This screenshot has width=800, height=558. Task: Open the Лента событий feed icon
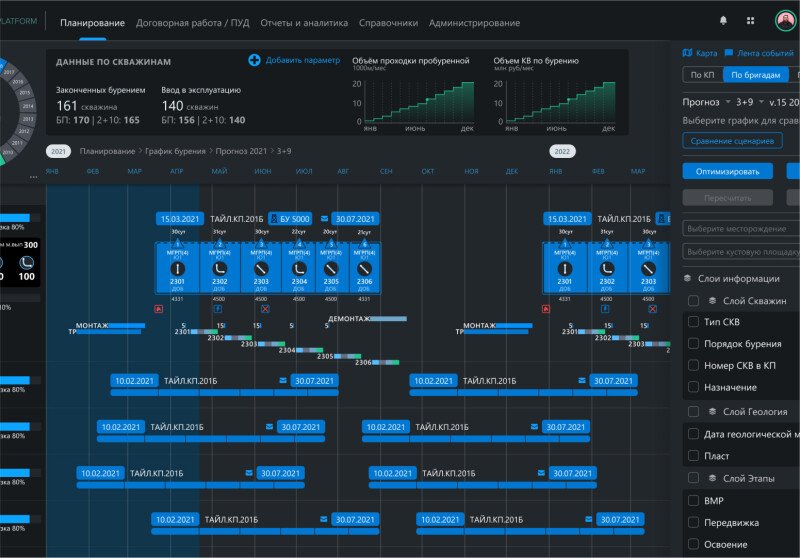click(x=730, y=53)
